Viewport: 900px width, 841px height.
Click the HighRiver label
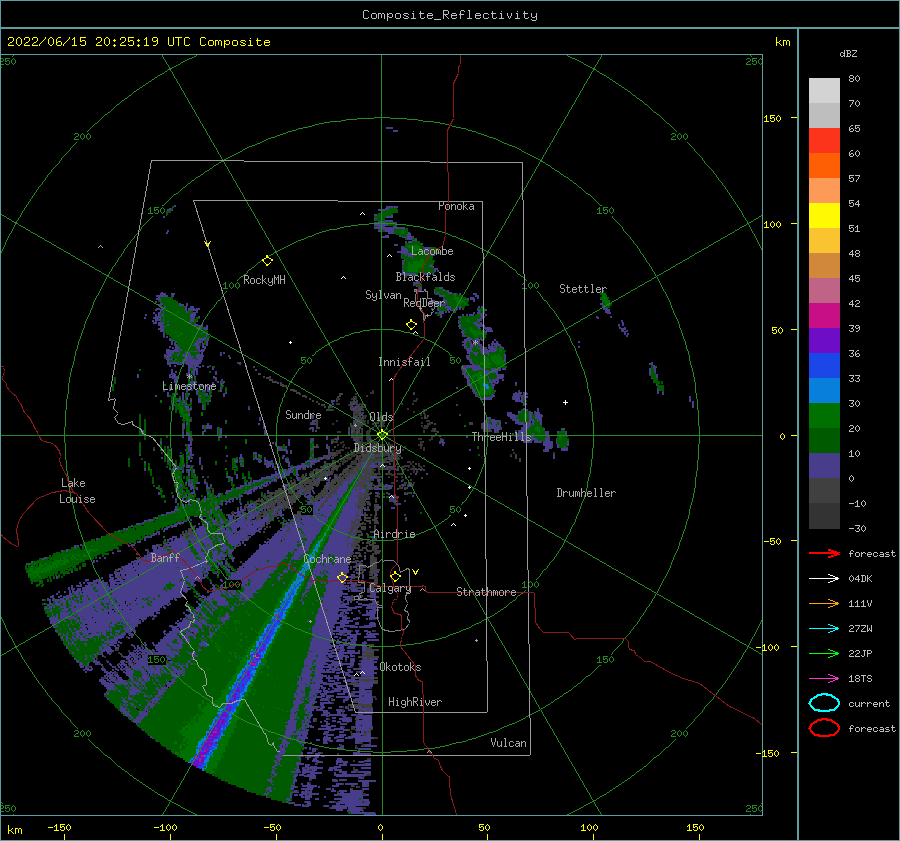tap(415, 702)
